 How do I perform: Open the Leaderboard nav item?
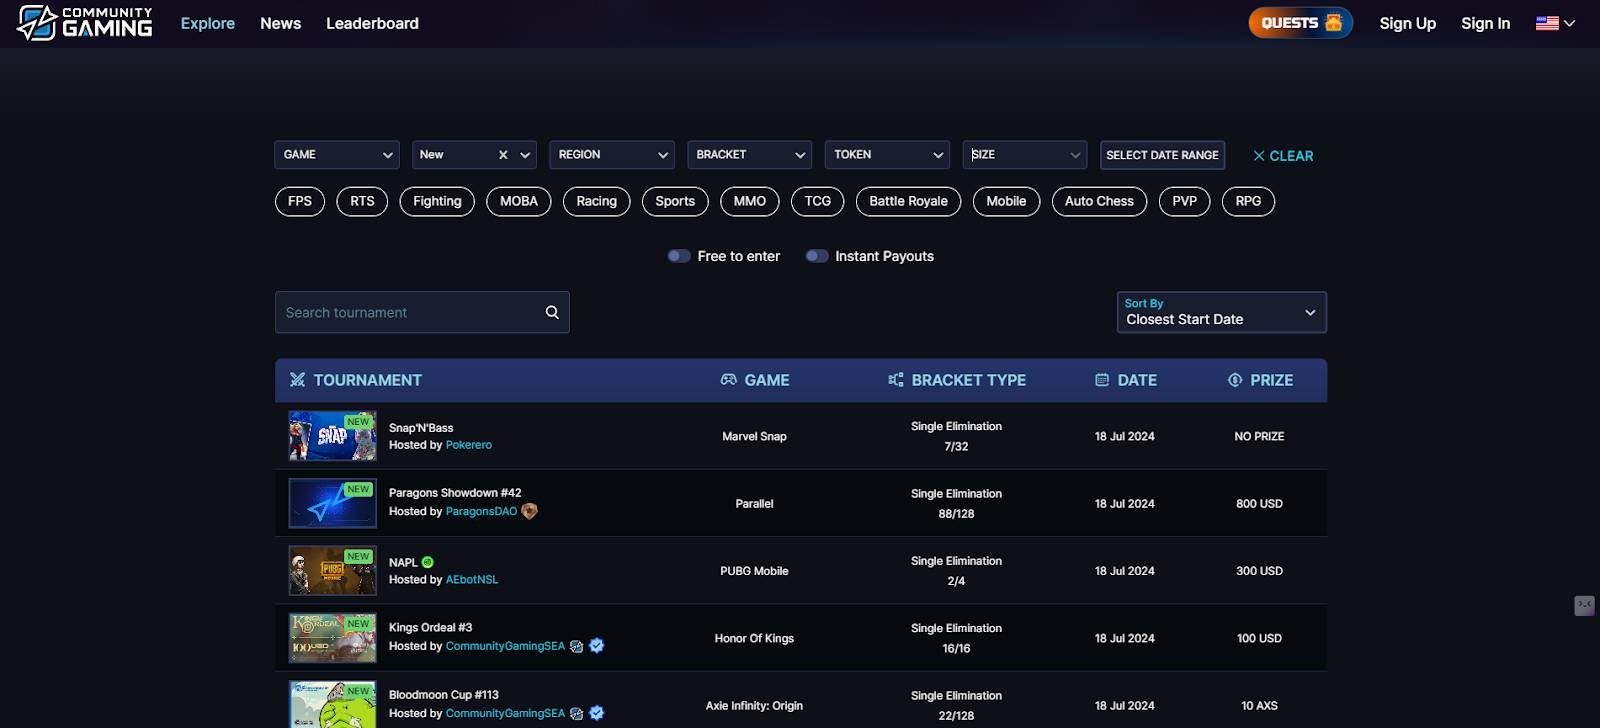[x=372, y=23]
